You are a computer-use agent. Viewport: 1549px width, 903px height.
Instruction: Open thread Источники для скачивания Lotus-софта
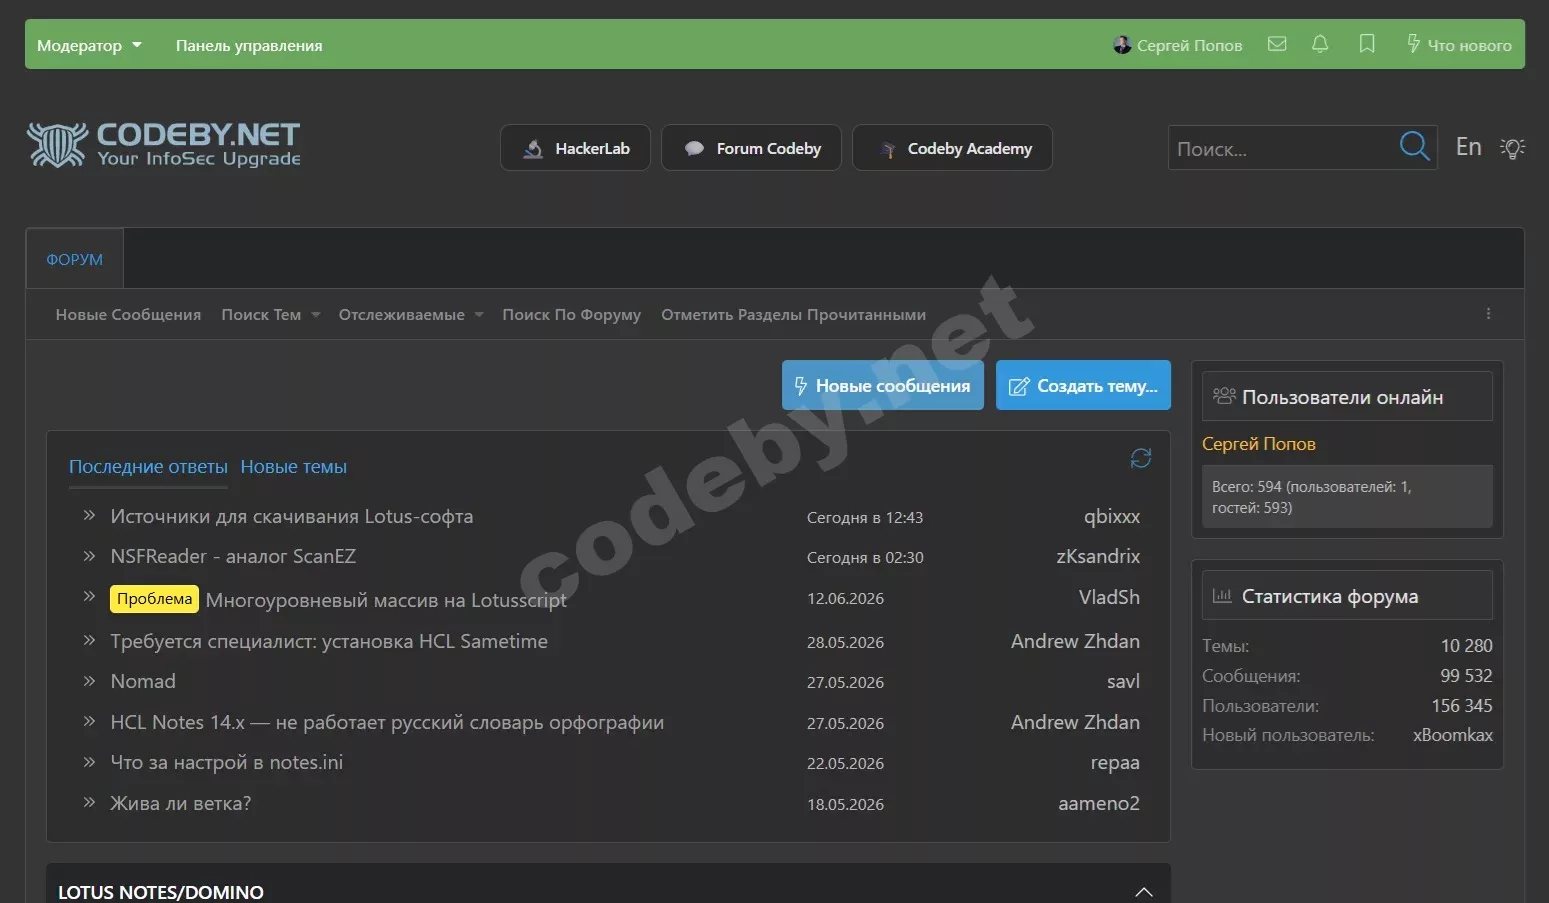[291, 516]
